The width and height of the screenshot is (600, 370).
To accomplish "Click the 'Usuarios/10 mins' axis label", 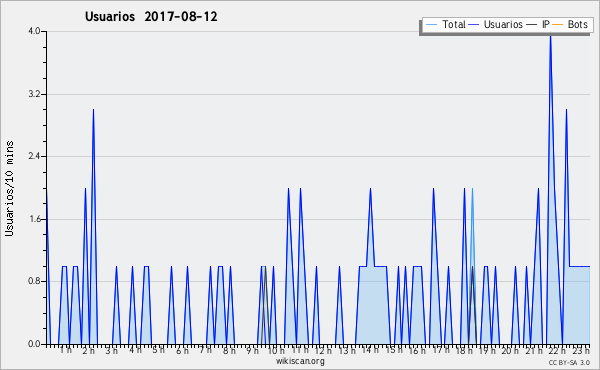I will coord(9,188).
